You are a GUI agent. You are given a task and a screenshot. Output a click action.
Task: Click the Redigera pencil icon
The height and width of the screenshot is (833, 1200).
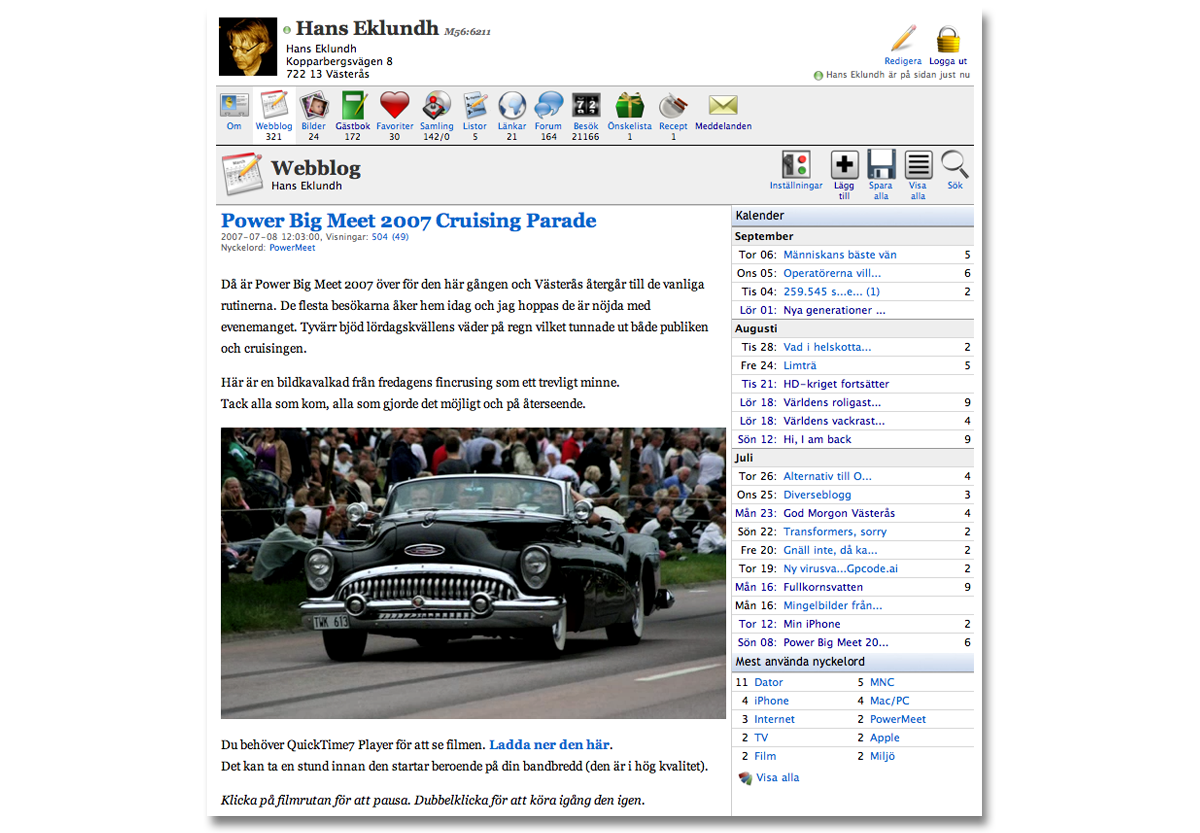[903, 39]
